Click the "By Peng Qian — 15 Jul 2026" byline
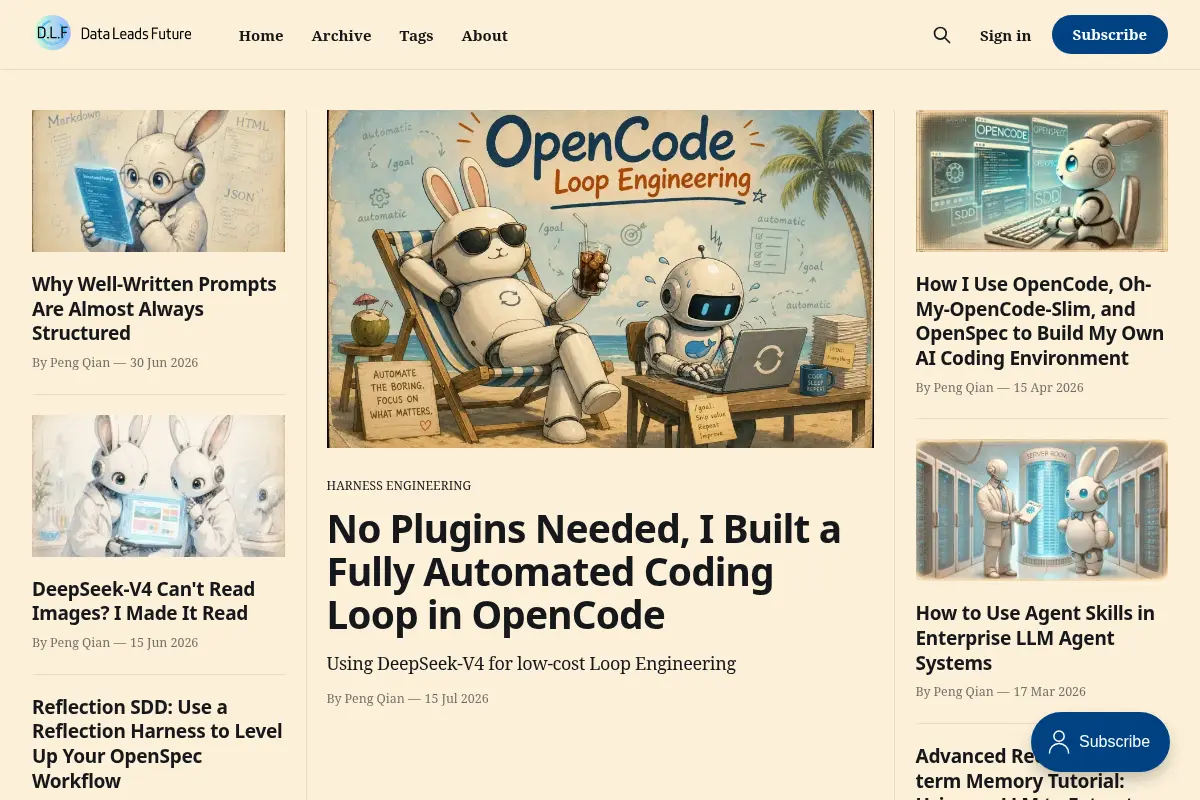1200x800 pixels. pos(408,698)
